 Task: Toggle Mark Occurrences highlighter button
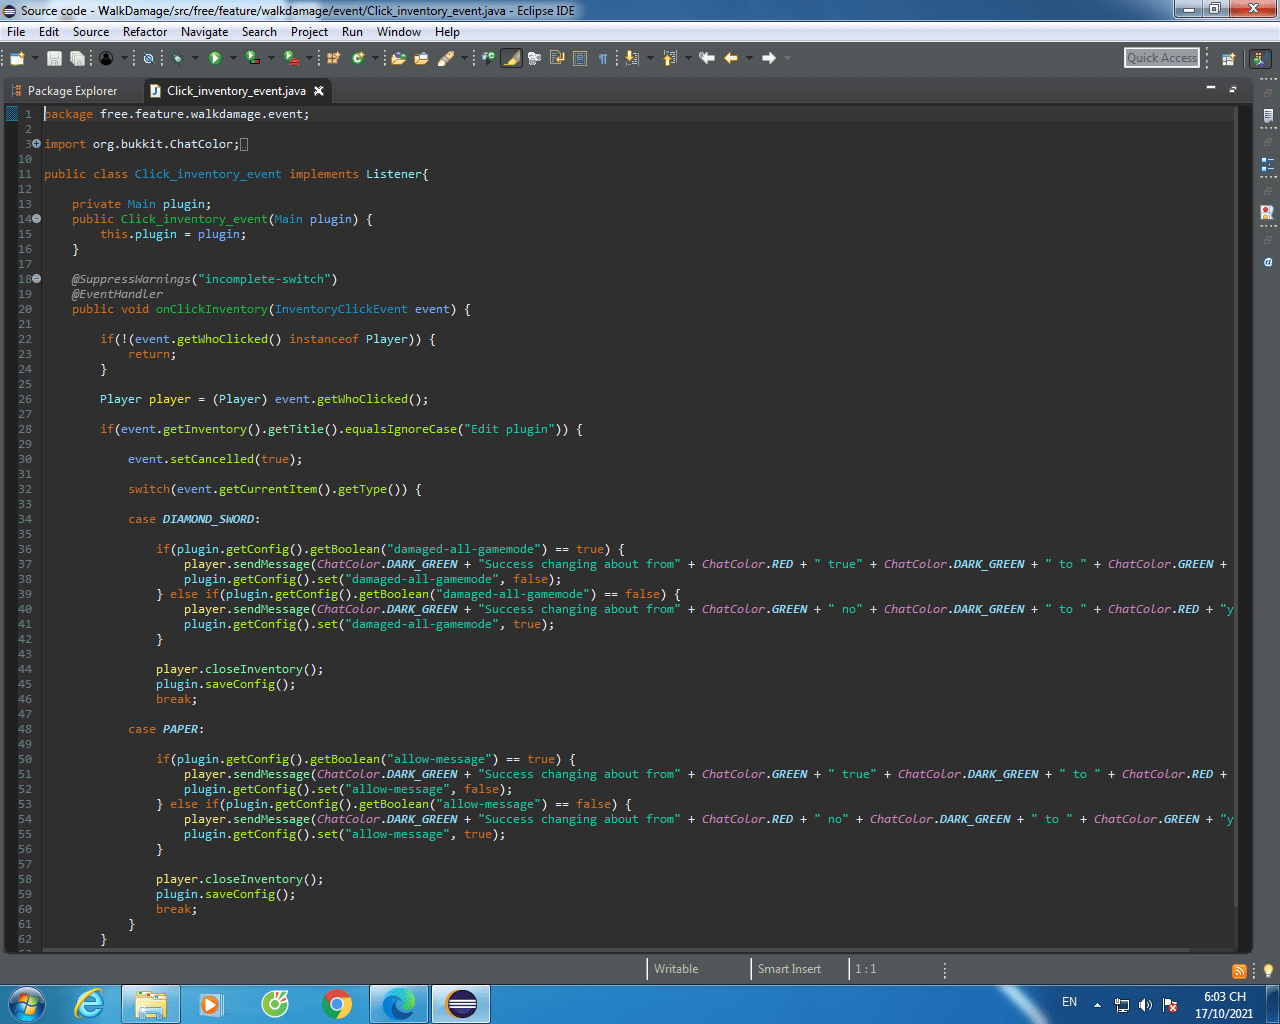(511, 58)
